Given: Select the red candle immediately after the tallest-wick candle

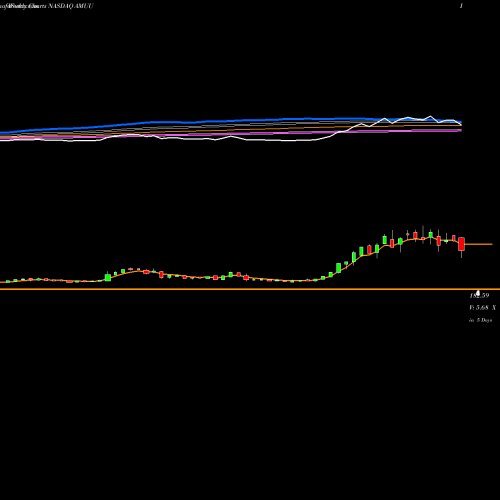Looking at the screenshot, I should pos(438,241).
